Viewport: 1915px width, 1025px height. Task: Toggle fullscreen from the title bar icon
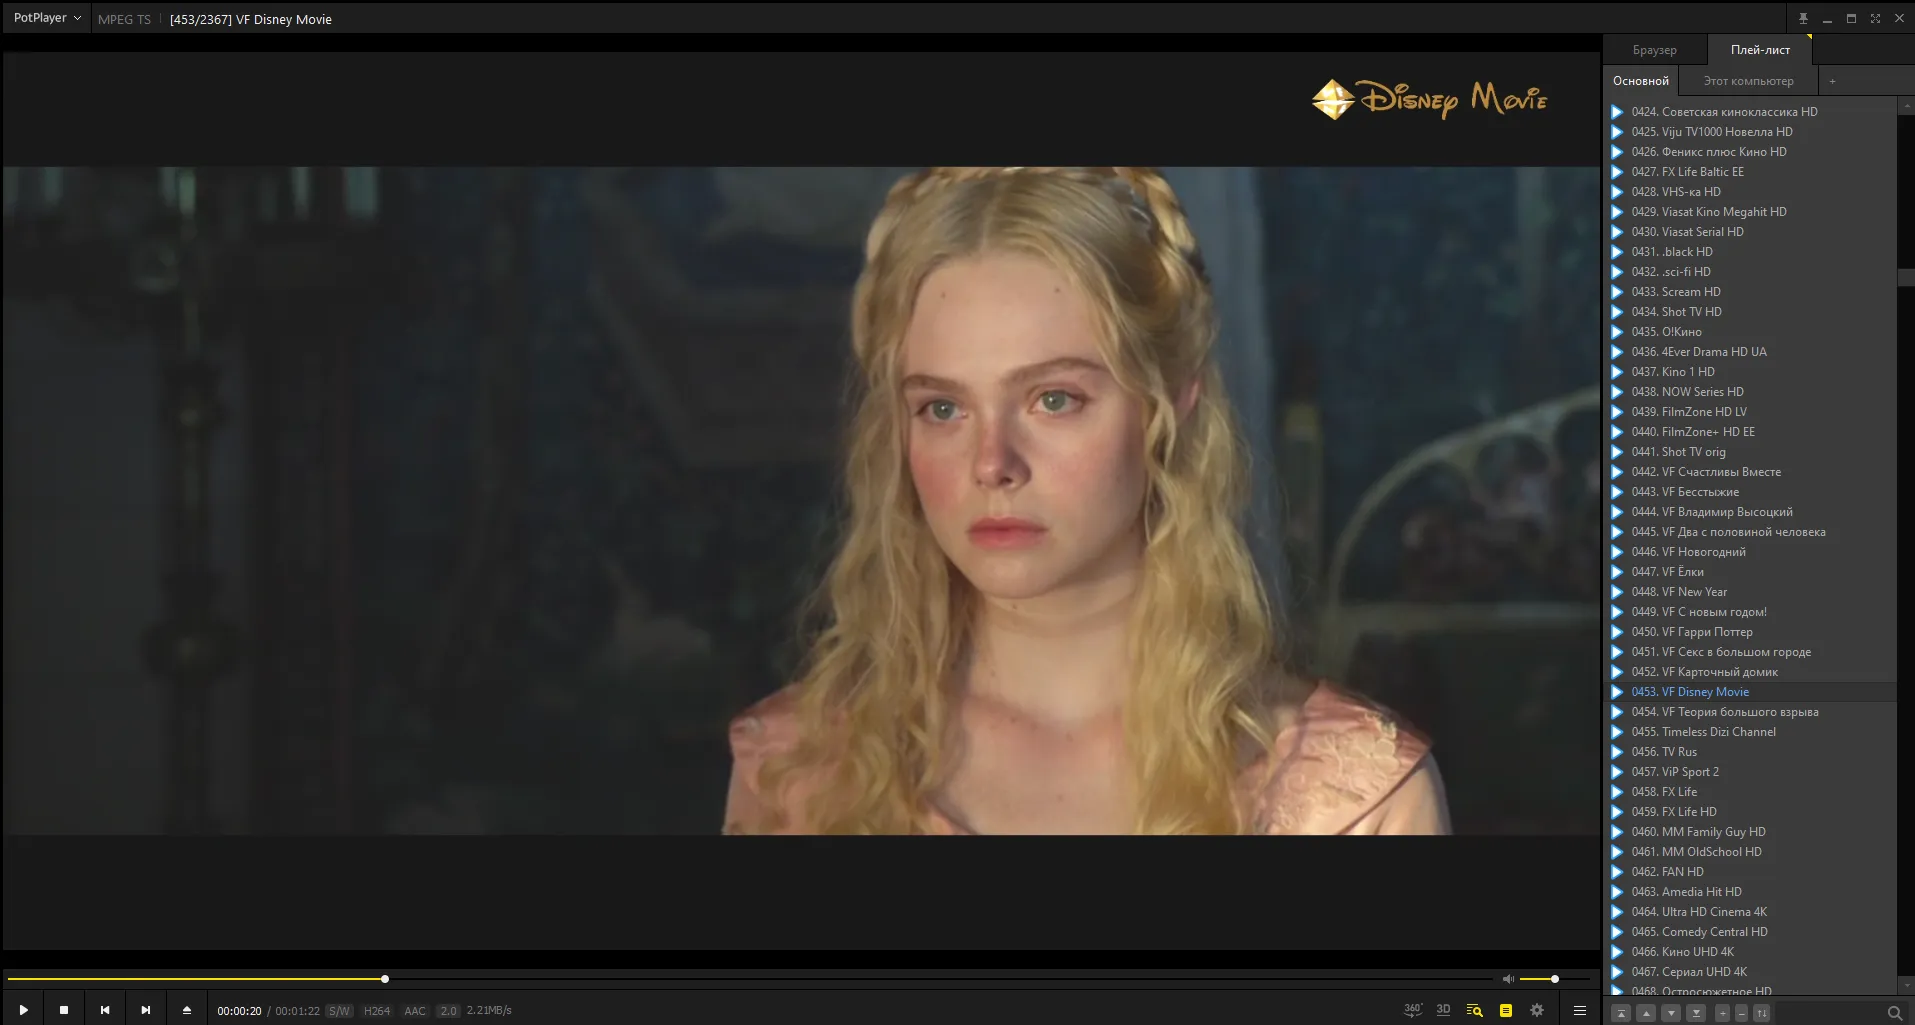click(1875, 18)
